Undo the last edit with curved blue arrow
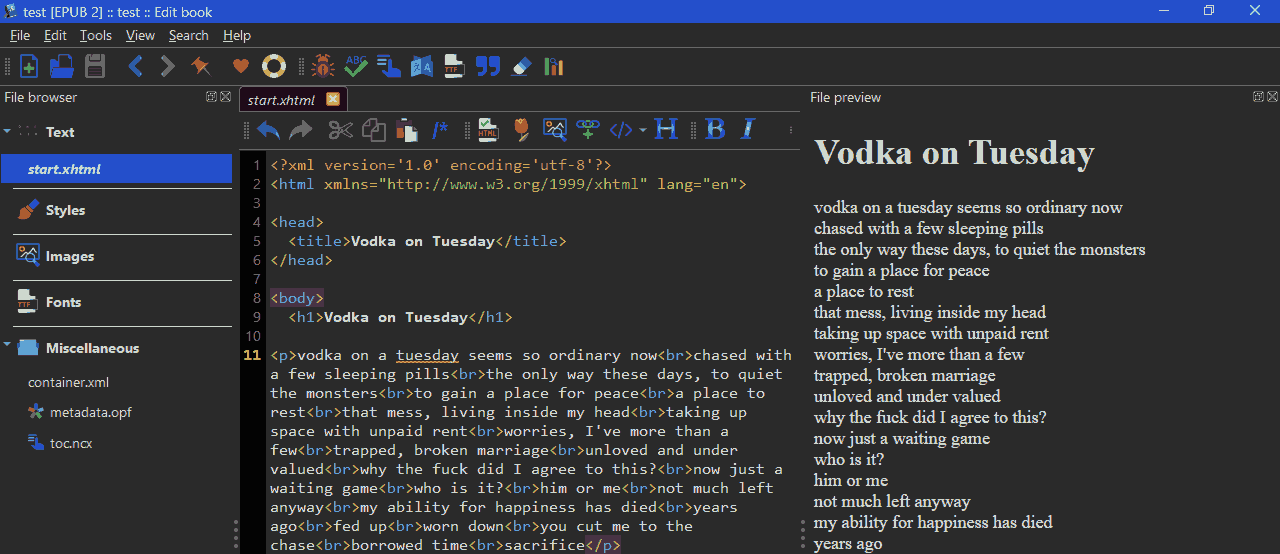Image resolution: width=1280 pixels, height=554 pixels. coord(268,129)
